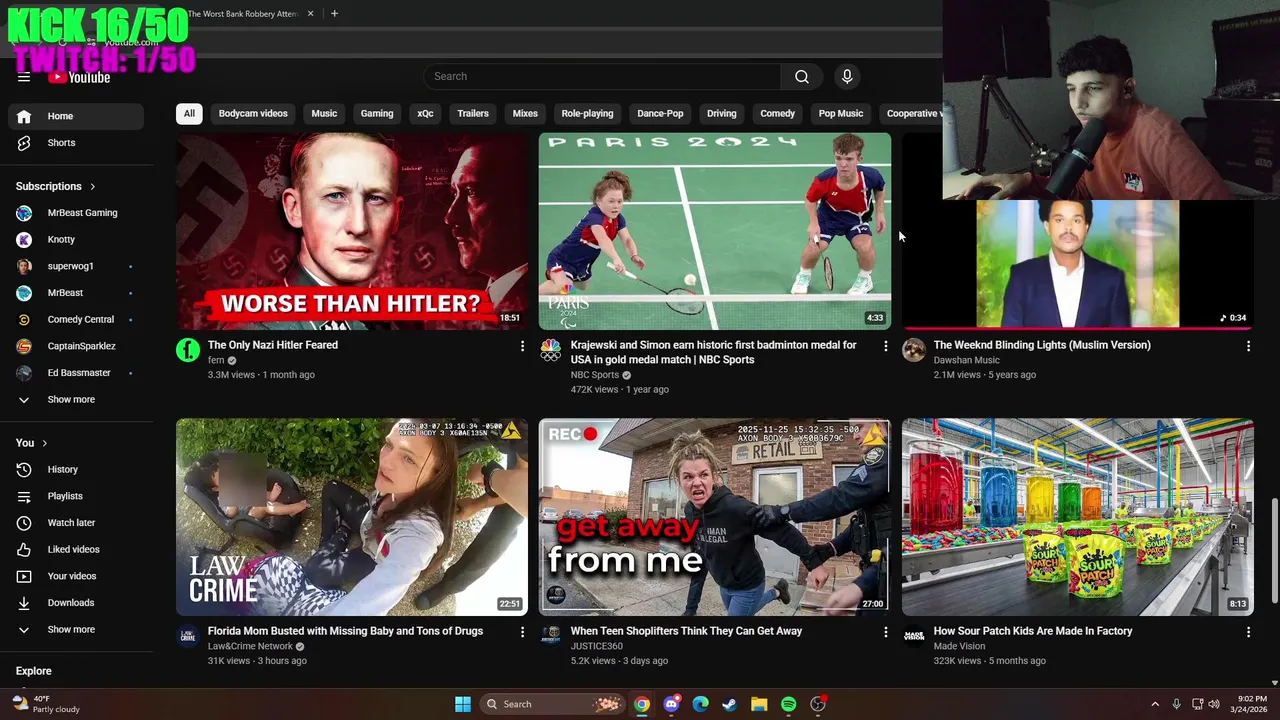
Task: Expand the You section
Action: (31, 443)
